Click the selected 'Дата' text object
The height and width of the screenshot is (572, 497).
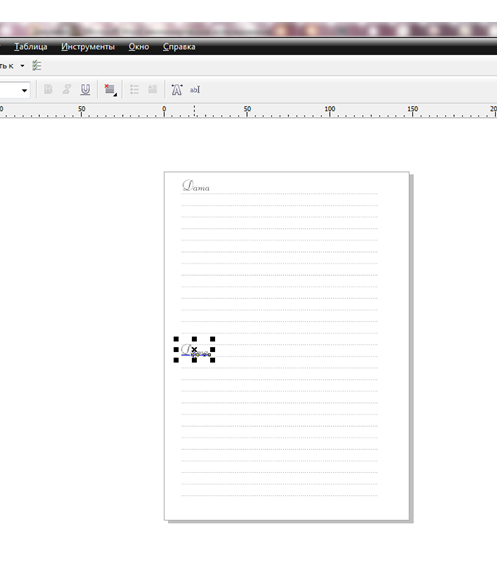click(196, 350)
